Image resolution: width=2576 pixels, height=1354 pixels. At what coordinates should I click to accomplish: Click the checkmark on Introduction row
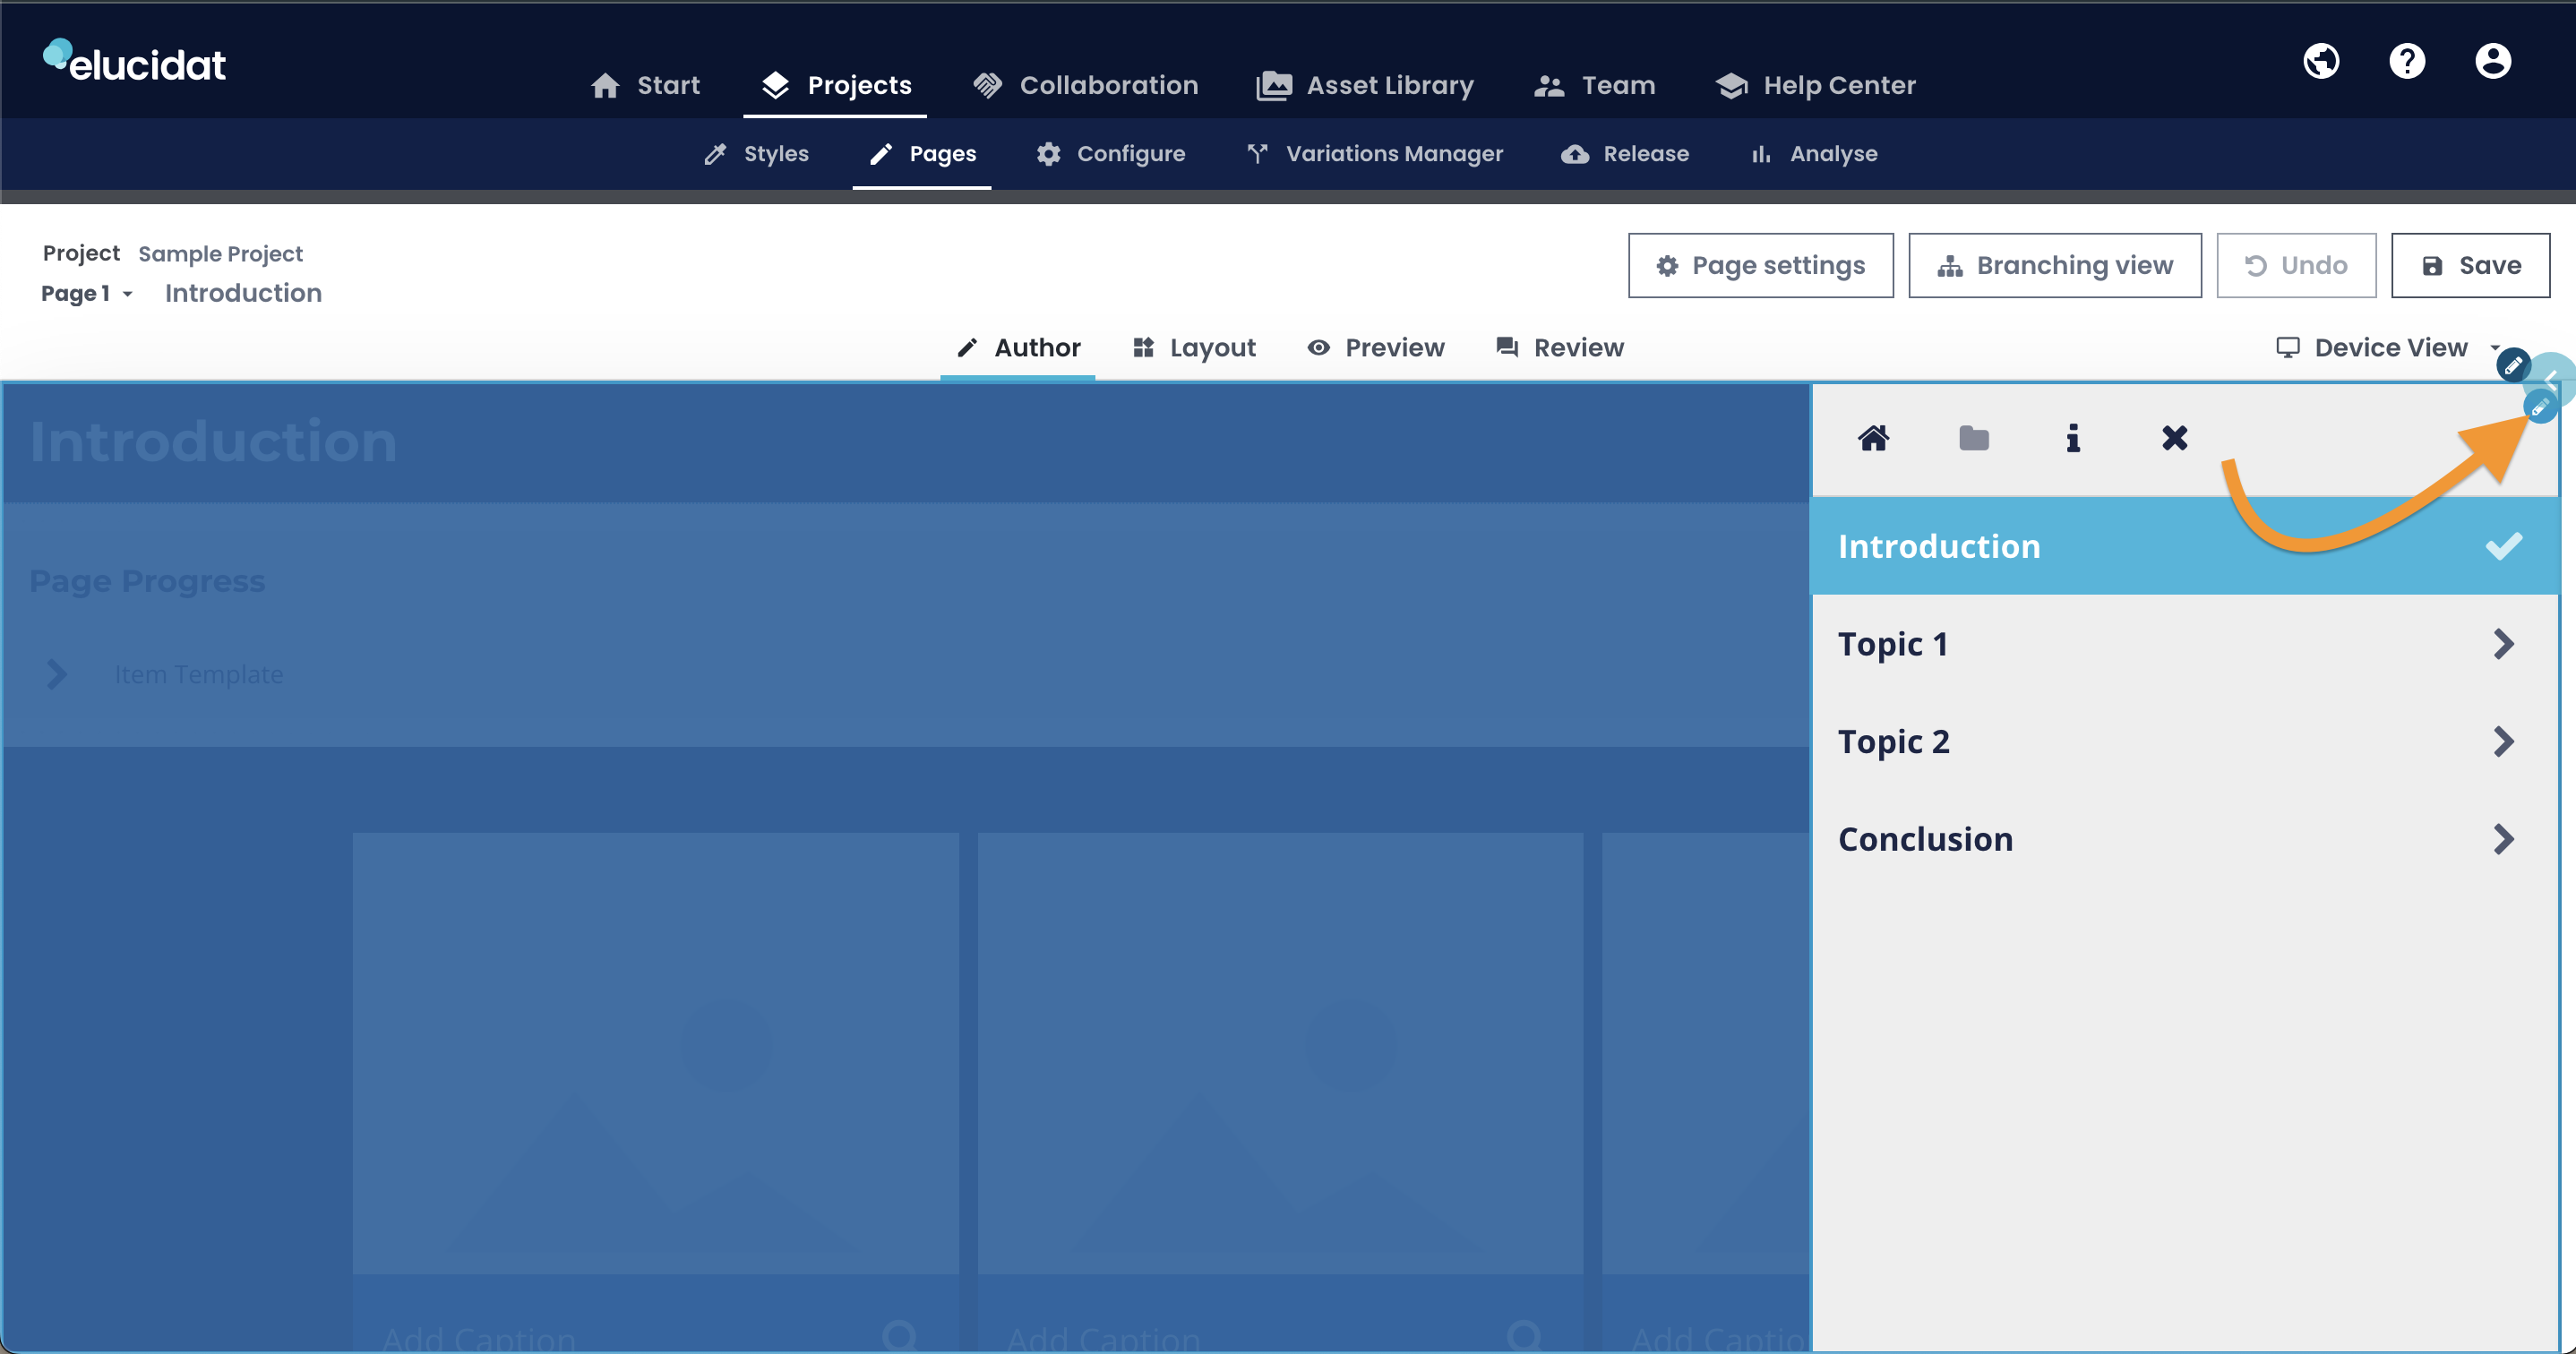click(x=2503, y=546)
